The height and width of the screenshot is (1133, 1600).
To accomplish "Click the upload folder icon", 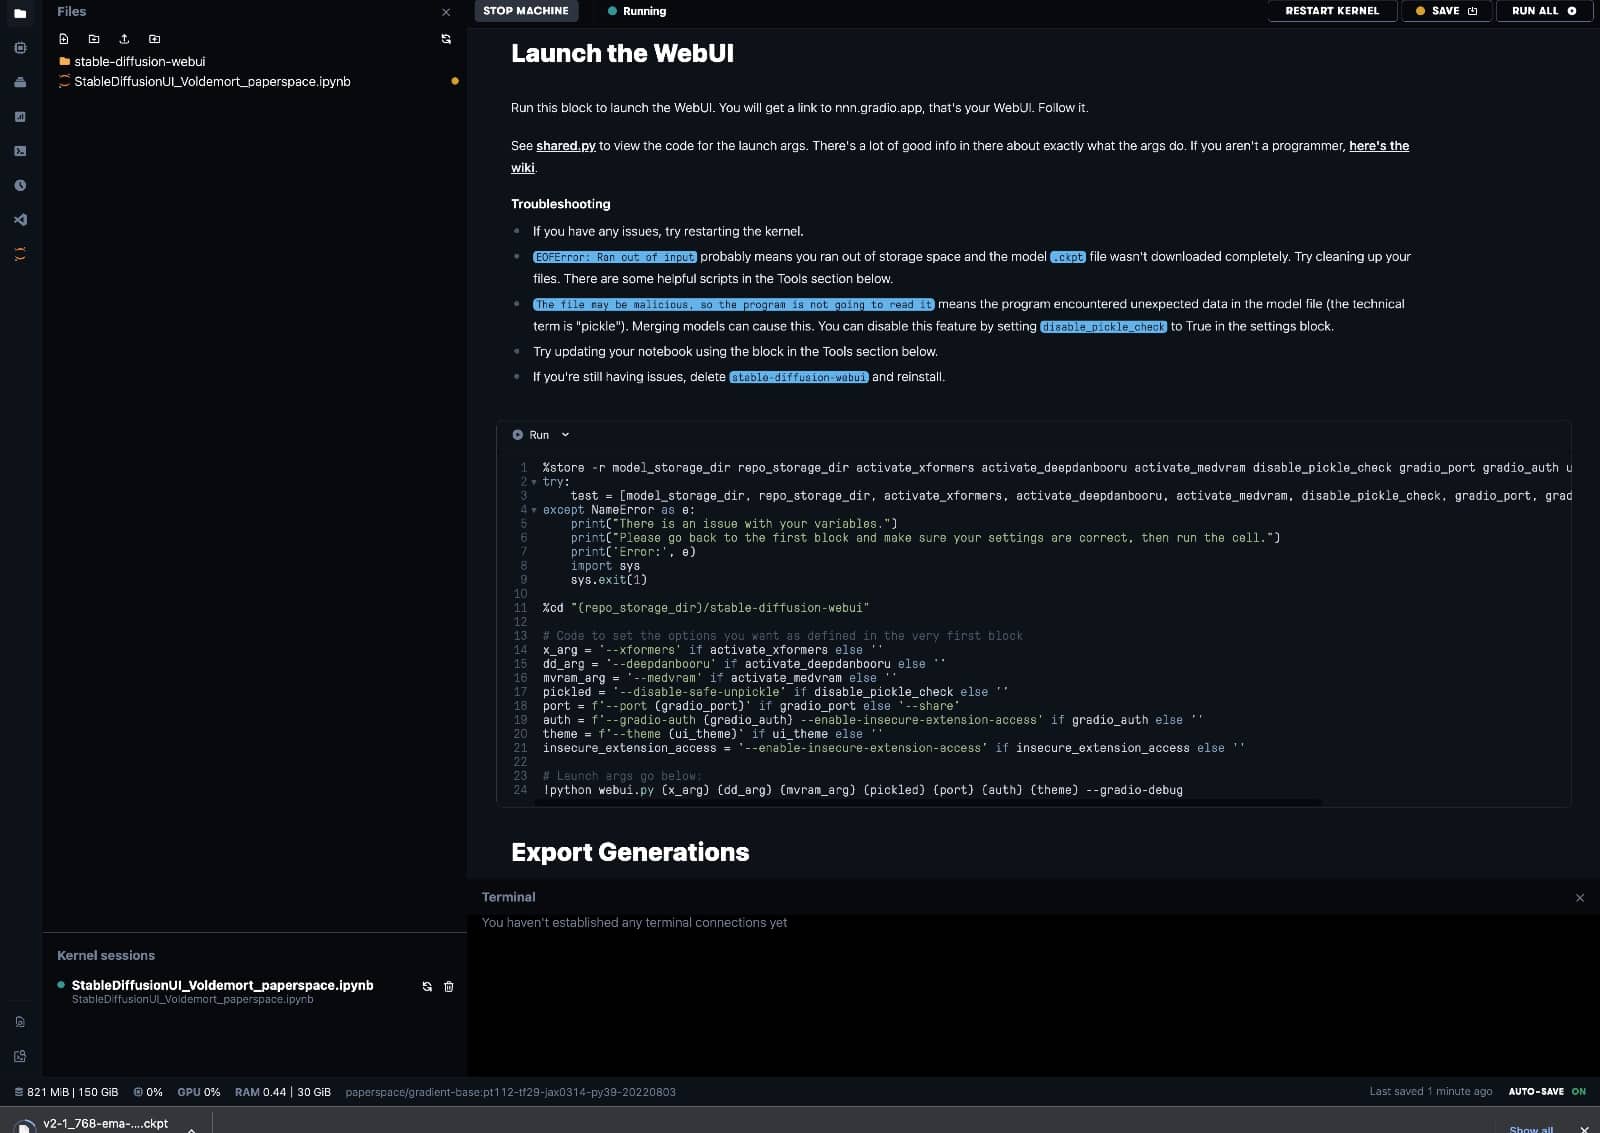I will tap(154, 39).
